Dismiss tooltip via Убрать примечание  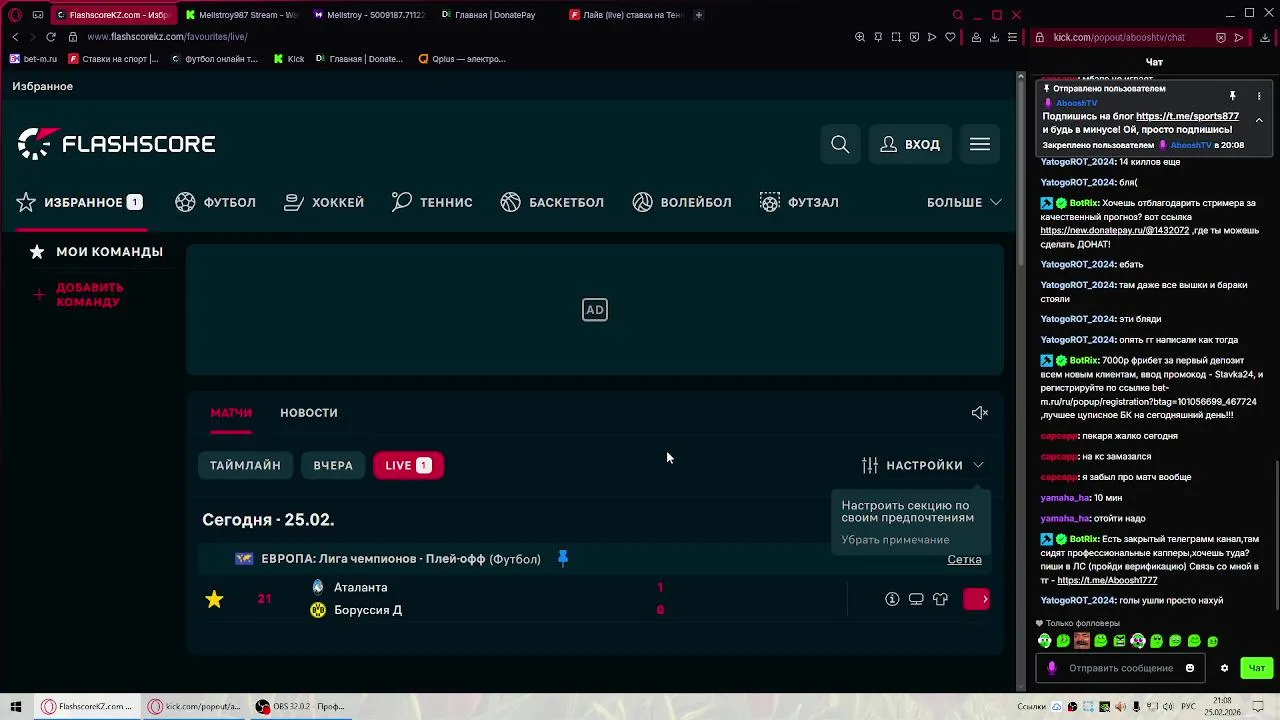pyautogui.click(x=895, y=540)
